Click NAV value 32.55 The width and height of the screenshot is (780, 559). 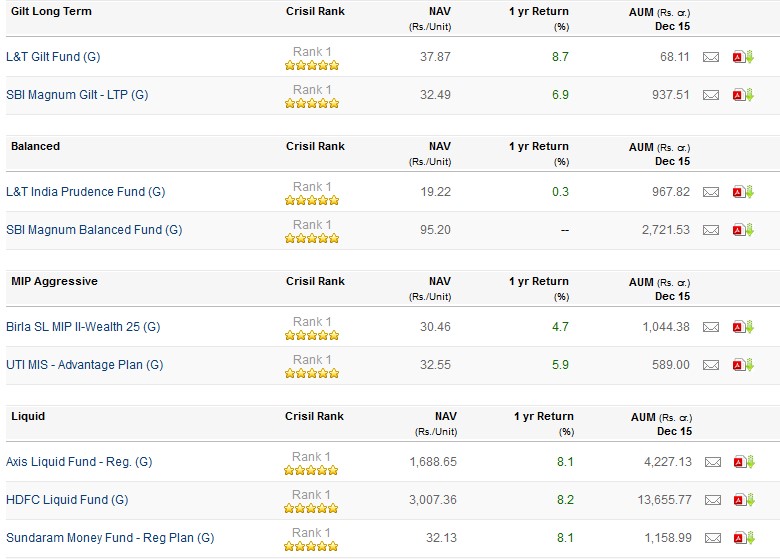[435, 365]
